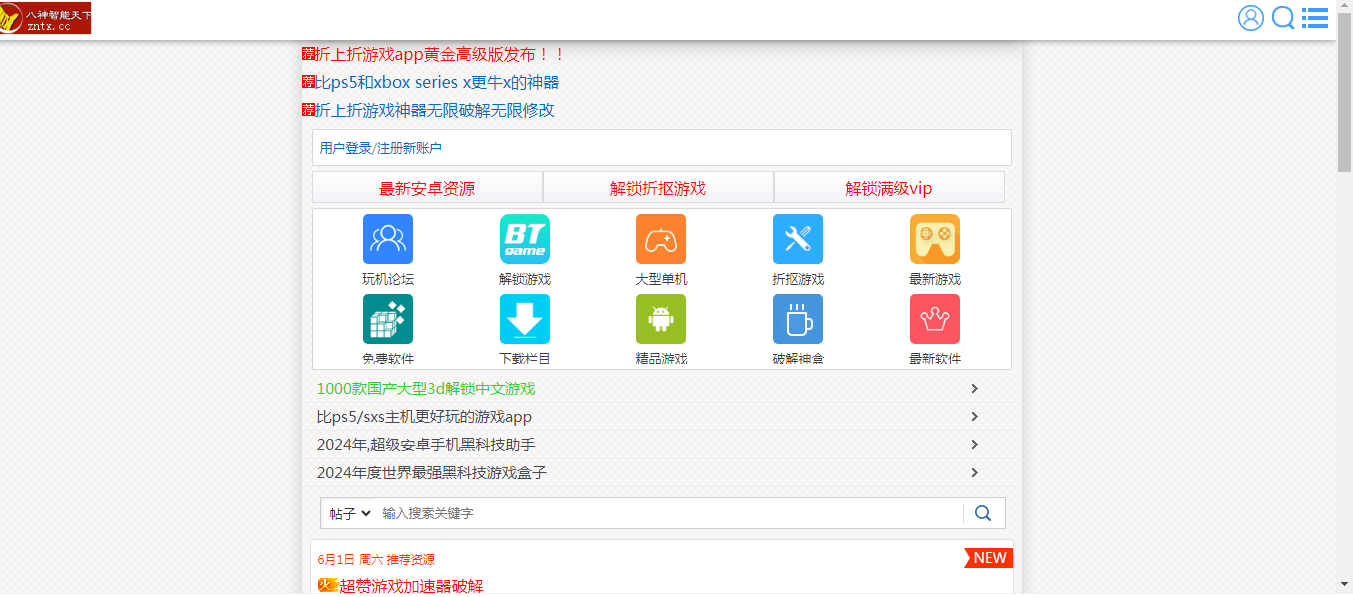Click the 用户登录 login link

click(x=345, y=148)
